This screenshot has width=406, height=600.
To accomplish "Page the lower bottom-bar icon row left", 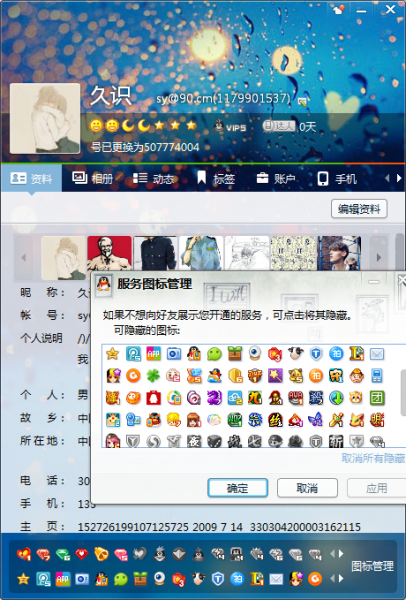I will tap(332, 579).
